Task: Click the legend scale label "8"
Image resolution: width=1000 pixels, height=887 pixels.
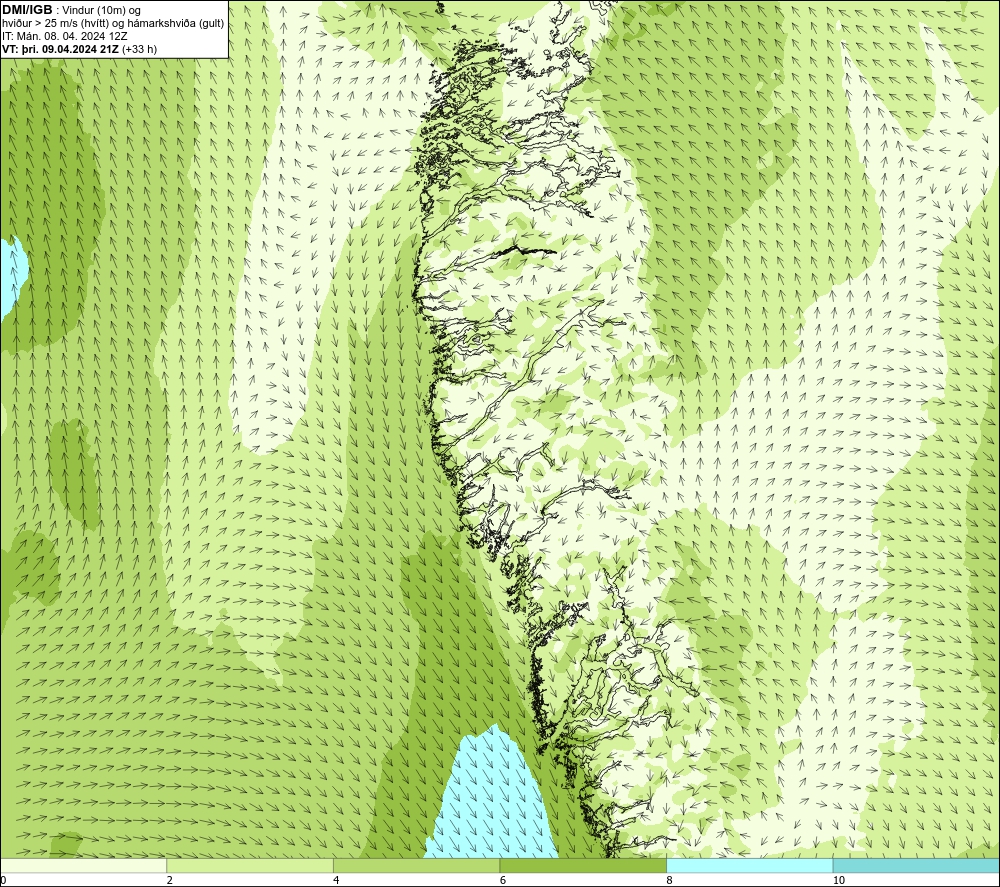Action: click(x=669, y=880)
